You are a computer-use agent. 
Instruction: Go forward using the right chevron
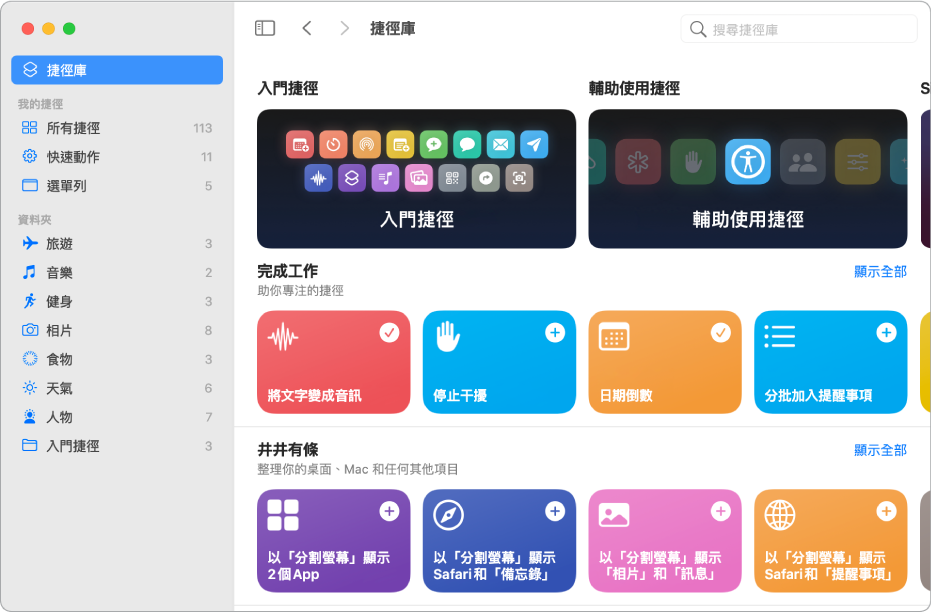[x=344, y=28]
